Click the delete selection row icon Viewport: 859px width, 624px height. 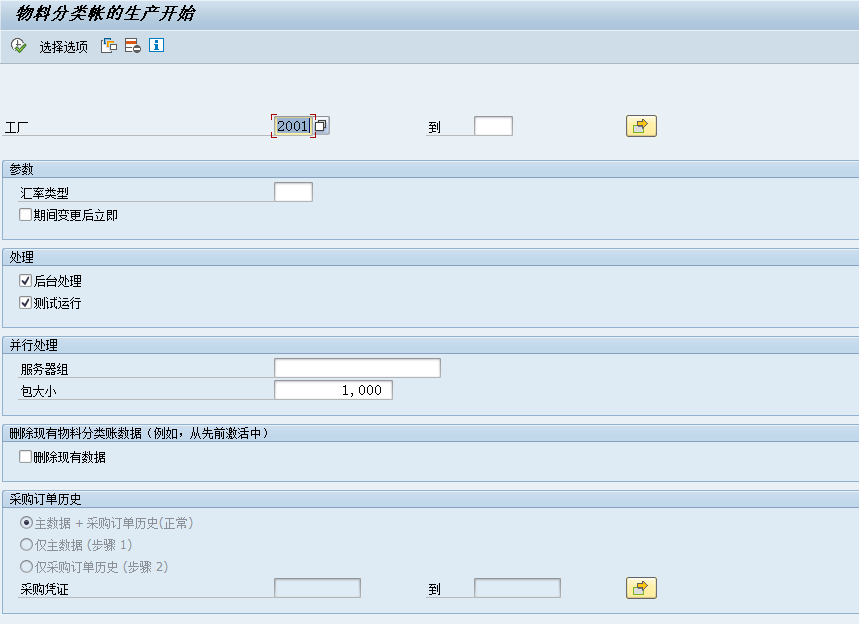tap(133, 46)
